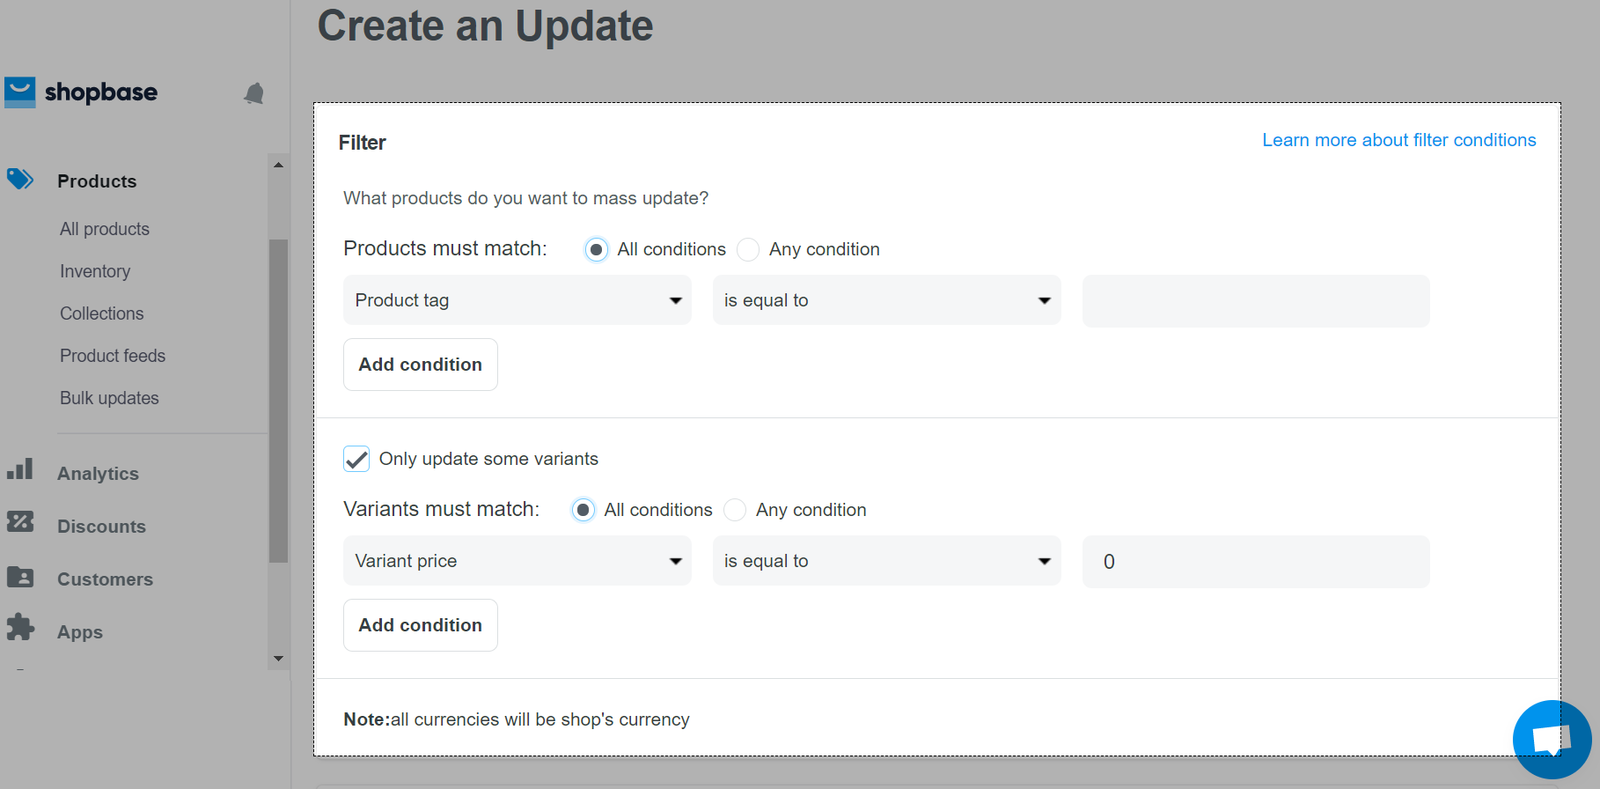Viewport: 1600px width, 789px height.
Task: Open the Variant price dropdown
Action: point(517,561)
